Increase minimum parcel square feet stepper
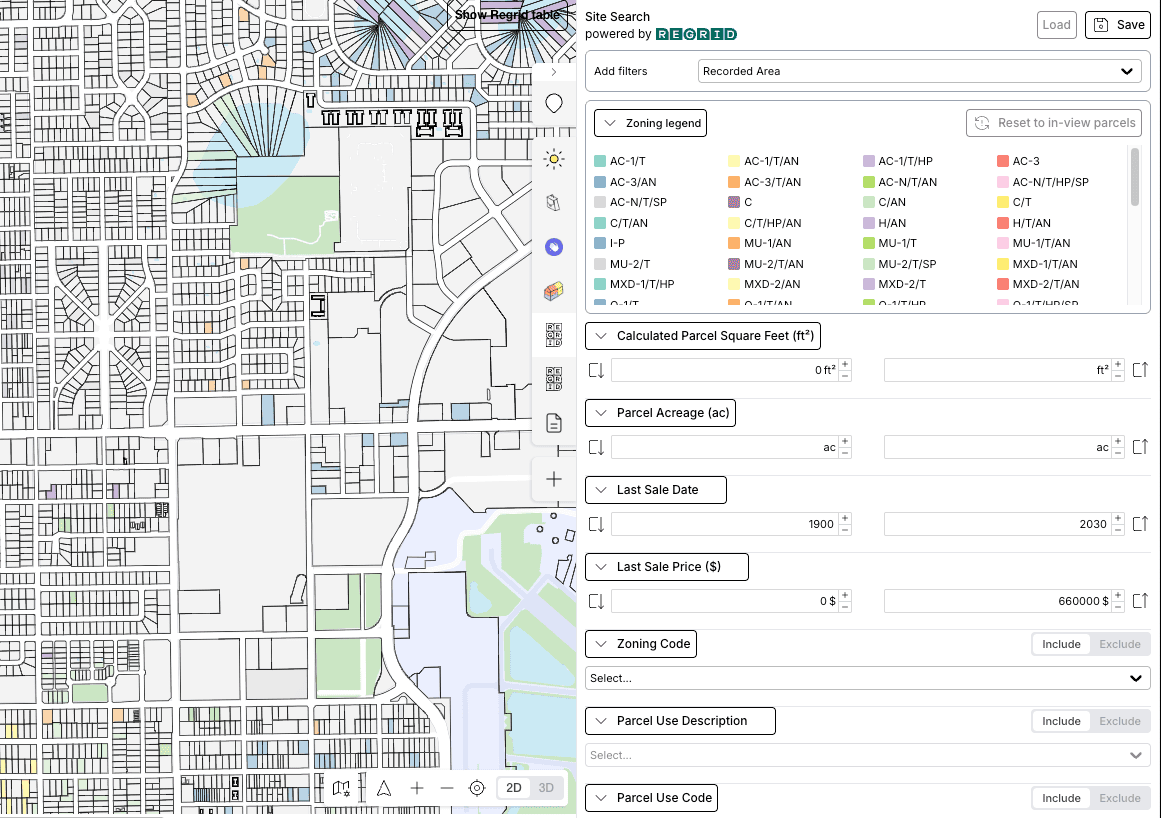 pyautogui.click(x=845, y=364)
